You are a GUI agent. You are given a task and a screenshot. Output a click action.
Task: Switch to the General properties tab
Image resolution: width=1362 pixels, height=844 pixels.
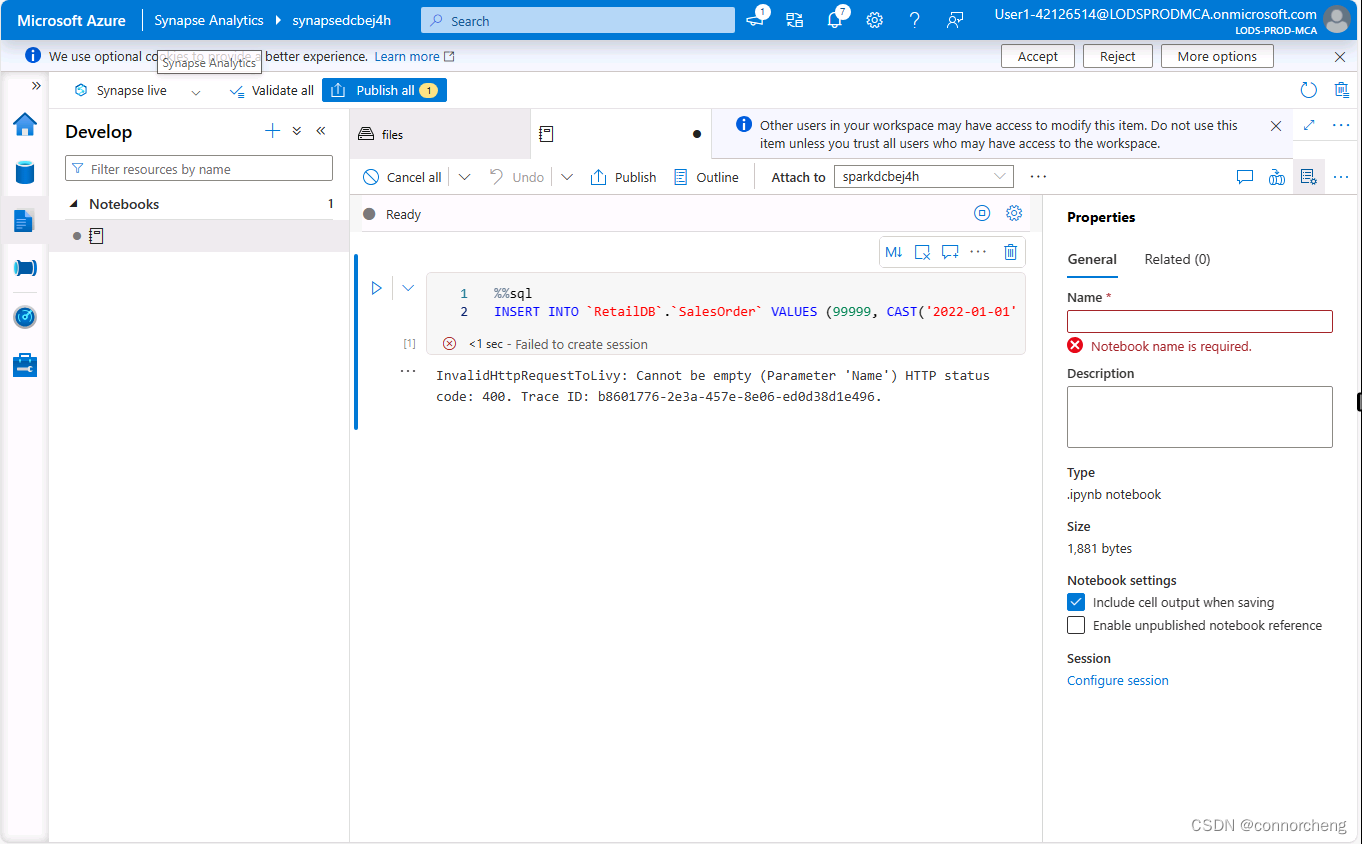tap(1092, 259)
